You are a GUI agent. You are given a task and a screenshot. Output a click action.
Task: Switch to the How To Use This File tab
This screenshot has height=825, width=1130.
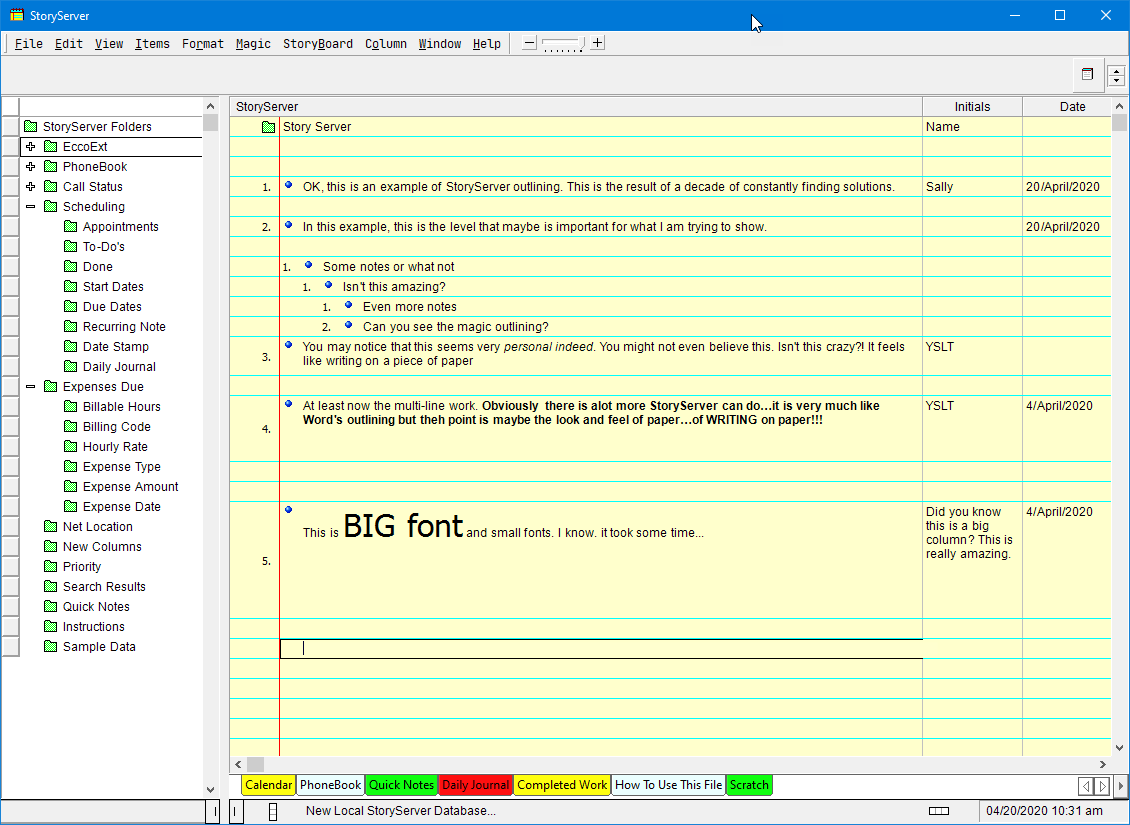(669, 785)
